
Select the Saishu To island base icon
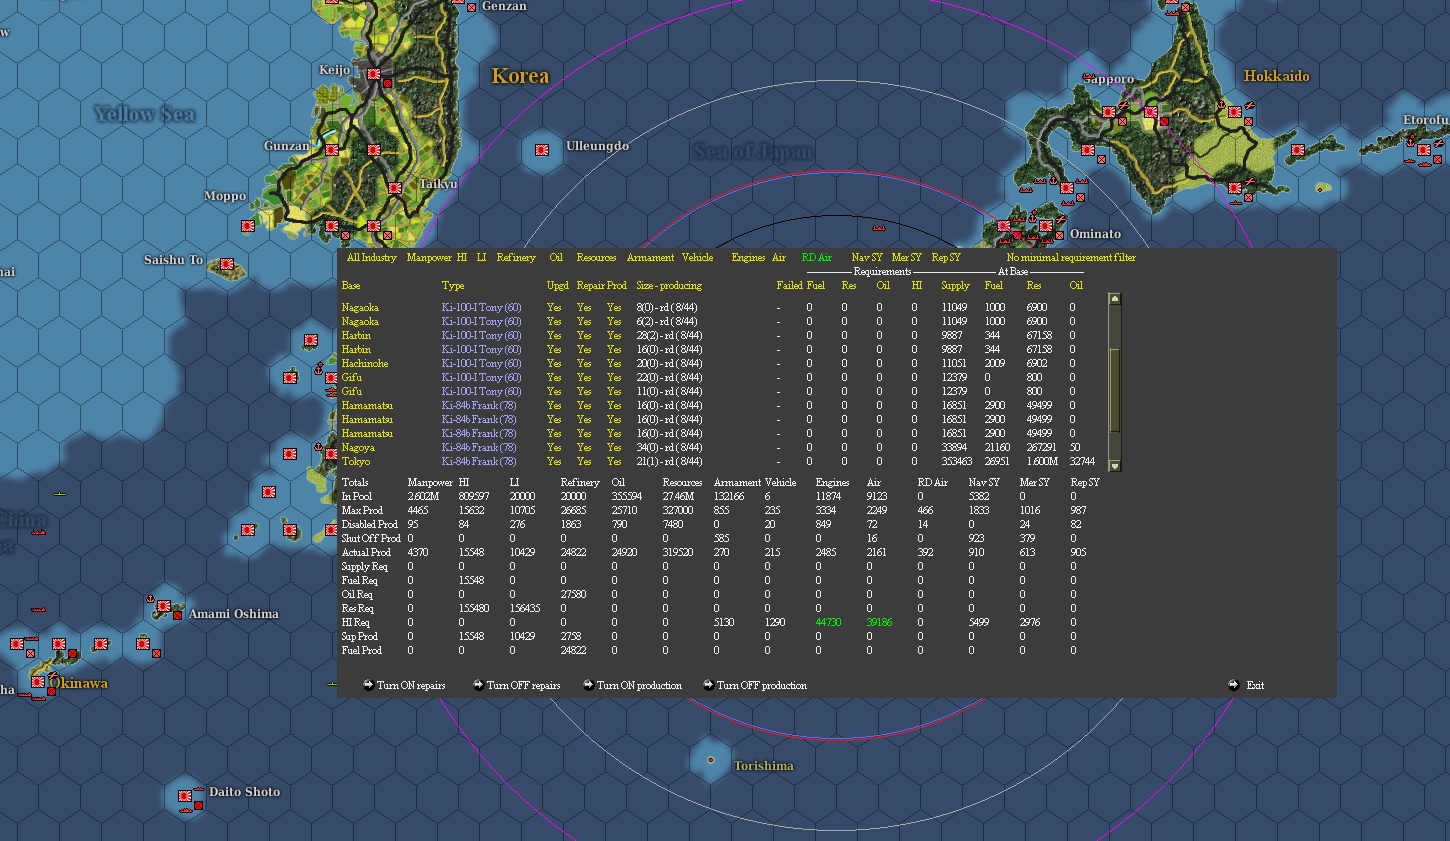[x=227, y=266]
